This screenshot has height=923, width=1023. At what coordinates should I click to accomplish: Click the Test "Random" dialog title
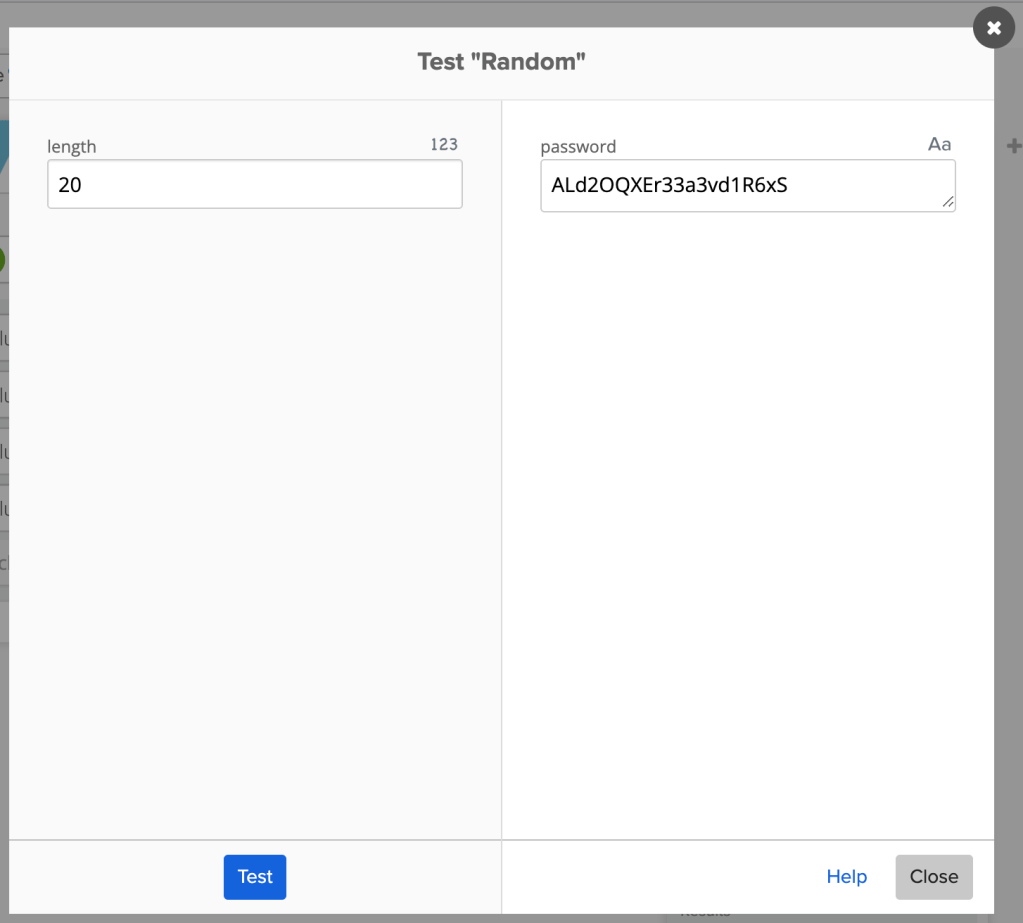(501, 62)
